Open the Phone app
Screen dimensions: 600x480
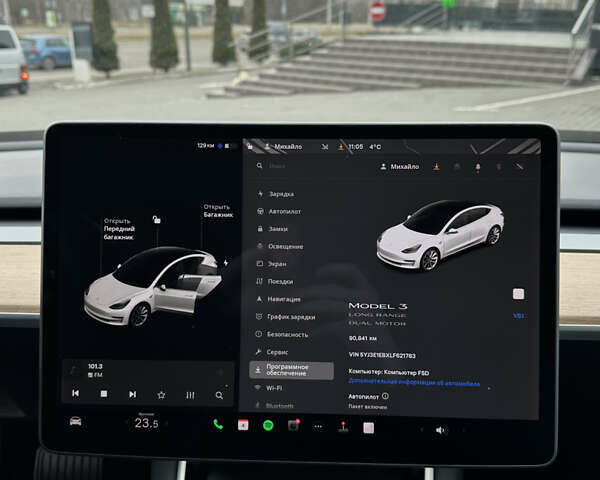pyautogui.click(x=218, y=424)
